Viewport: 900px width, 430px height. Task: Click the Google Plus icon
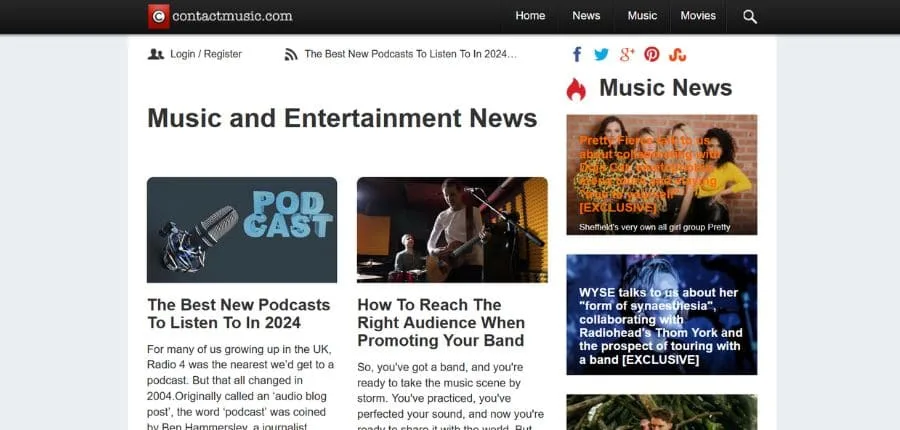click(x=627, y=54)
